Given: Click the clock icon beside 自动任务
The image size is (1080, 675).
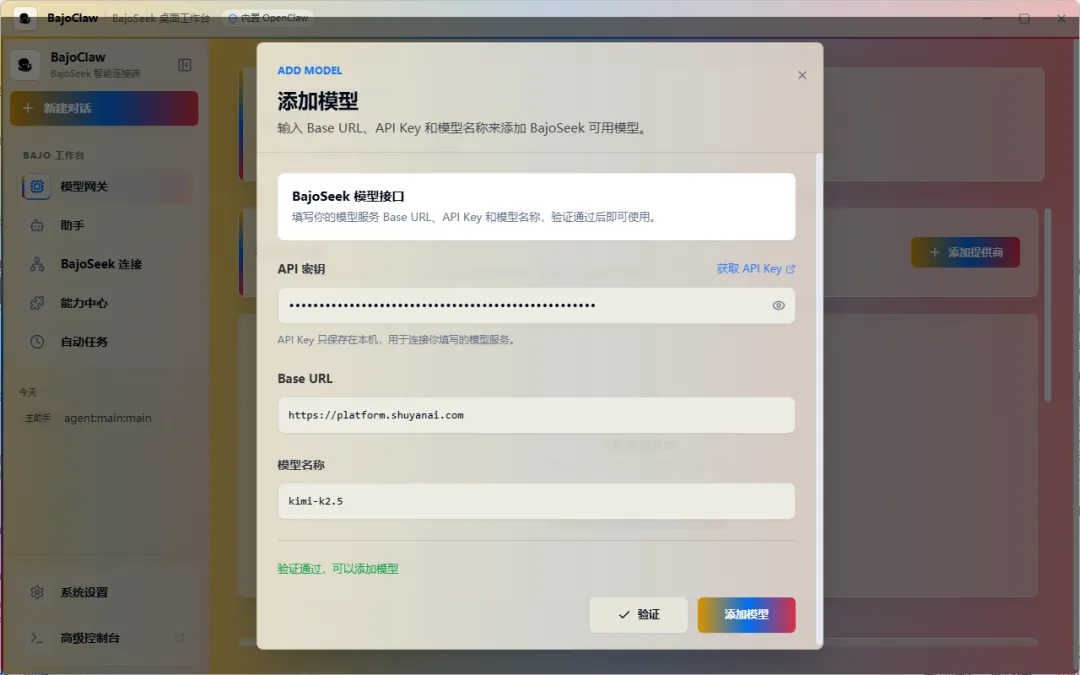Looking at the screenshot, I should [x=37, y=342].
